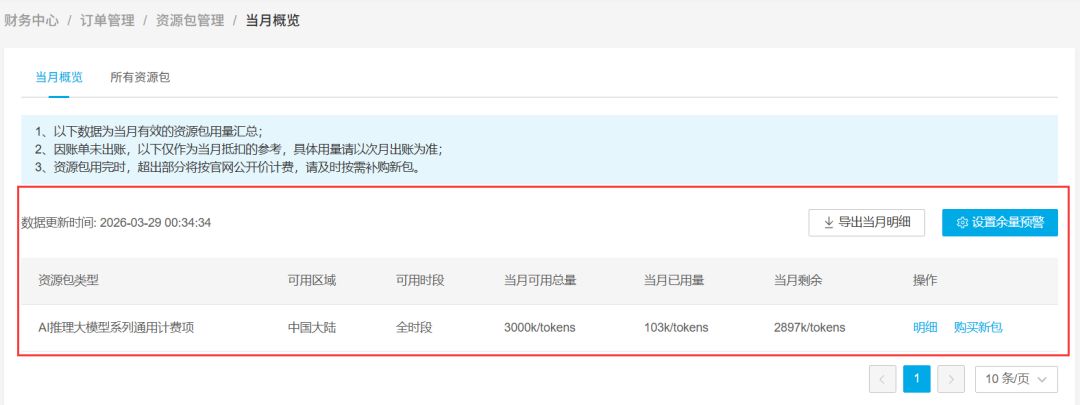Click the 中国大陆 region cell
This screenshot has width=1080, height=405.
click(x=312, y=327)
